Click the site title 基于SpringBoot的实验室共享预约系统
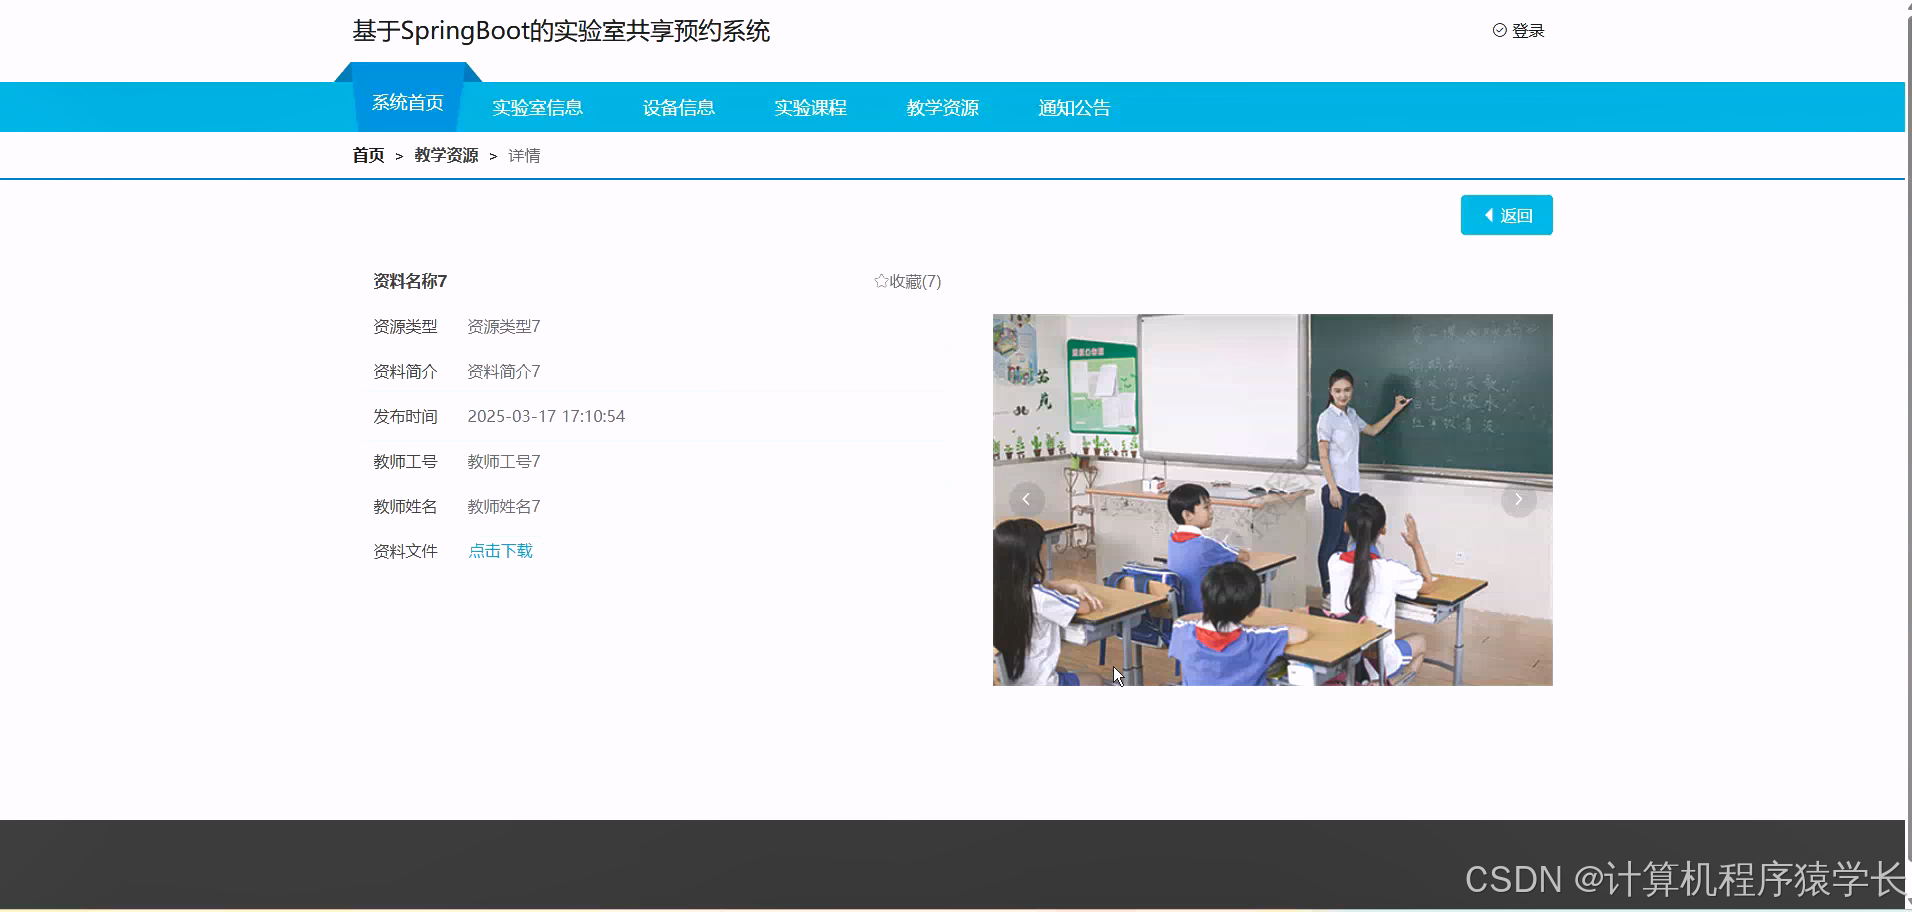This screenshot has width=1912, height=912. point(560,31)
